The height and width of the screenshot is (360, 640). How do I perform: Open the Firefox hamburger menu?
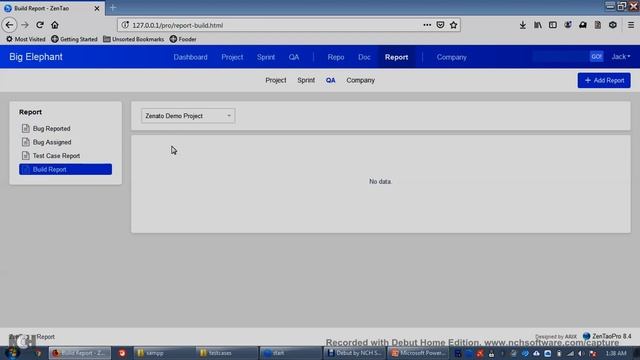coord(631,25)
